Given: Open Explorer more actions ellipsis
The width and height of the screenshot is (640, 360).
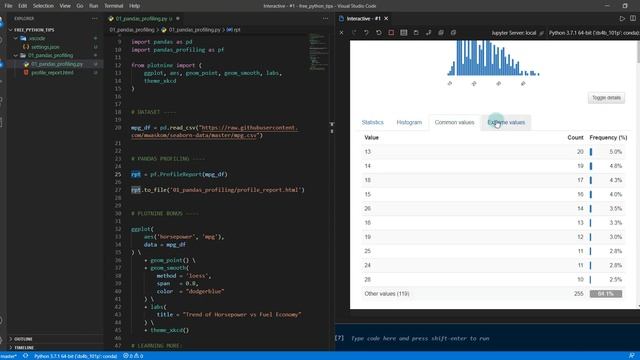Looking at the screenshot, I should 95,18.
